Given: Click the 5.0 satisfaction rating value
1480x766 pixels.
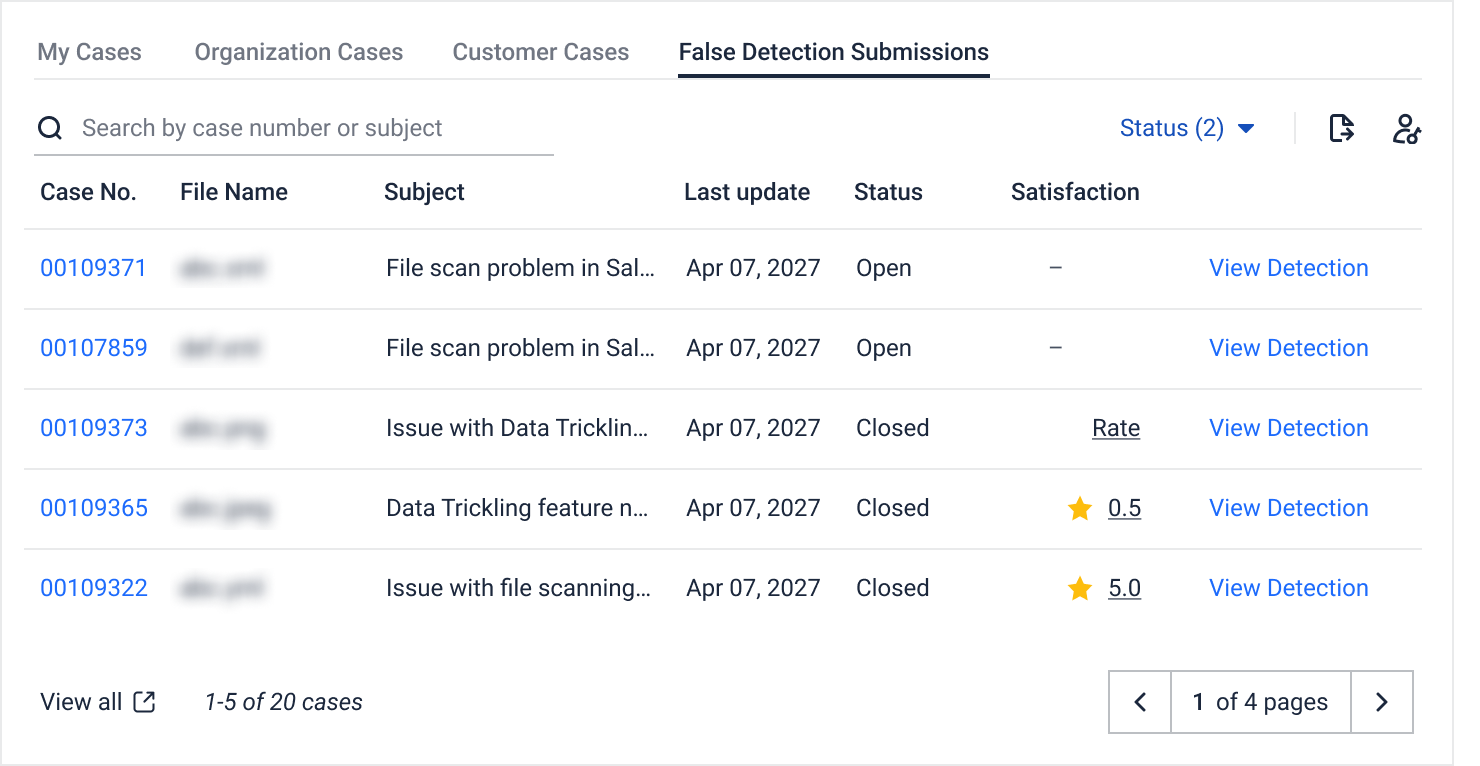Looking at the screenshot, I should click(1125, 588).
